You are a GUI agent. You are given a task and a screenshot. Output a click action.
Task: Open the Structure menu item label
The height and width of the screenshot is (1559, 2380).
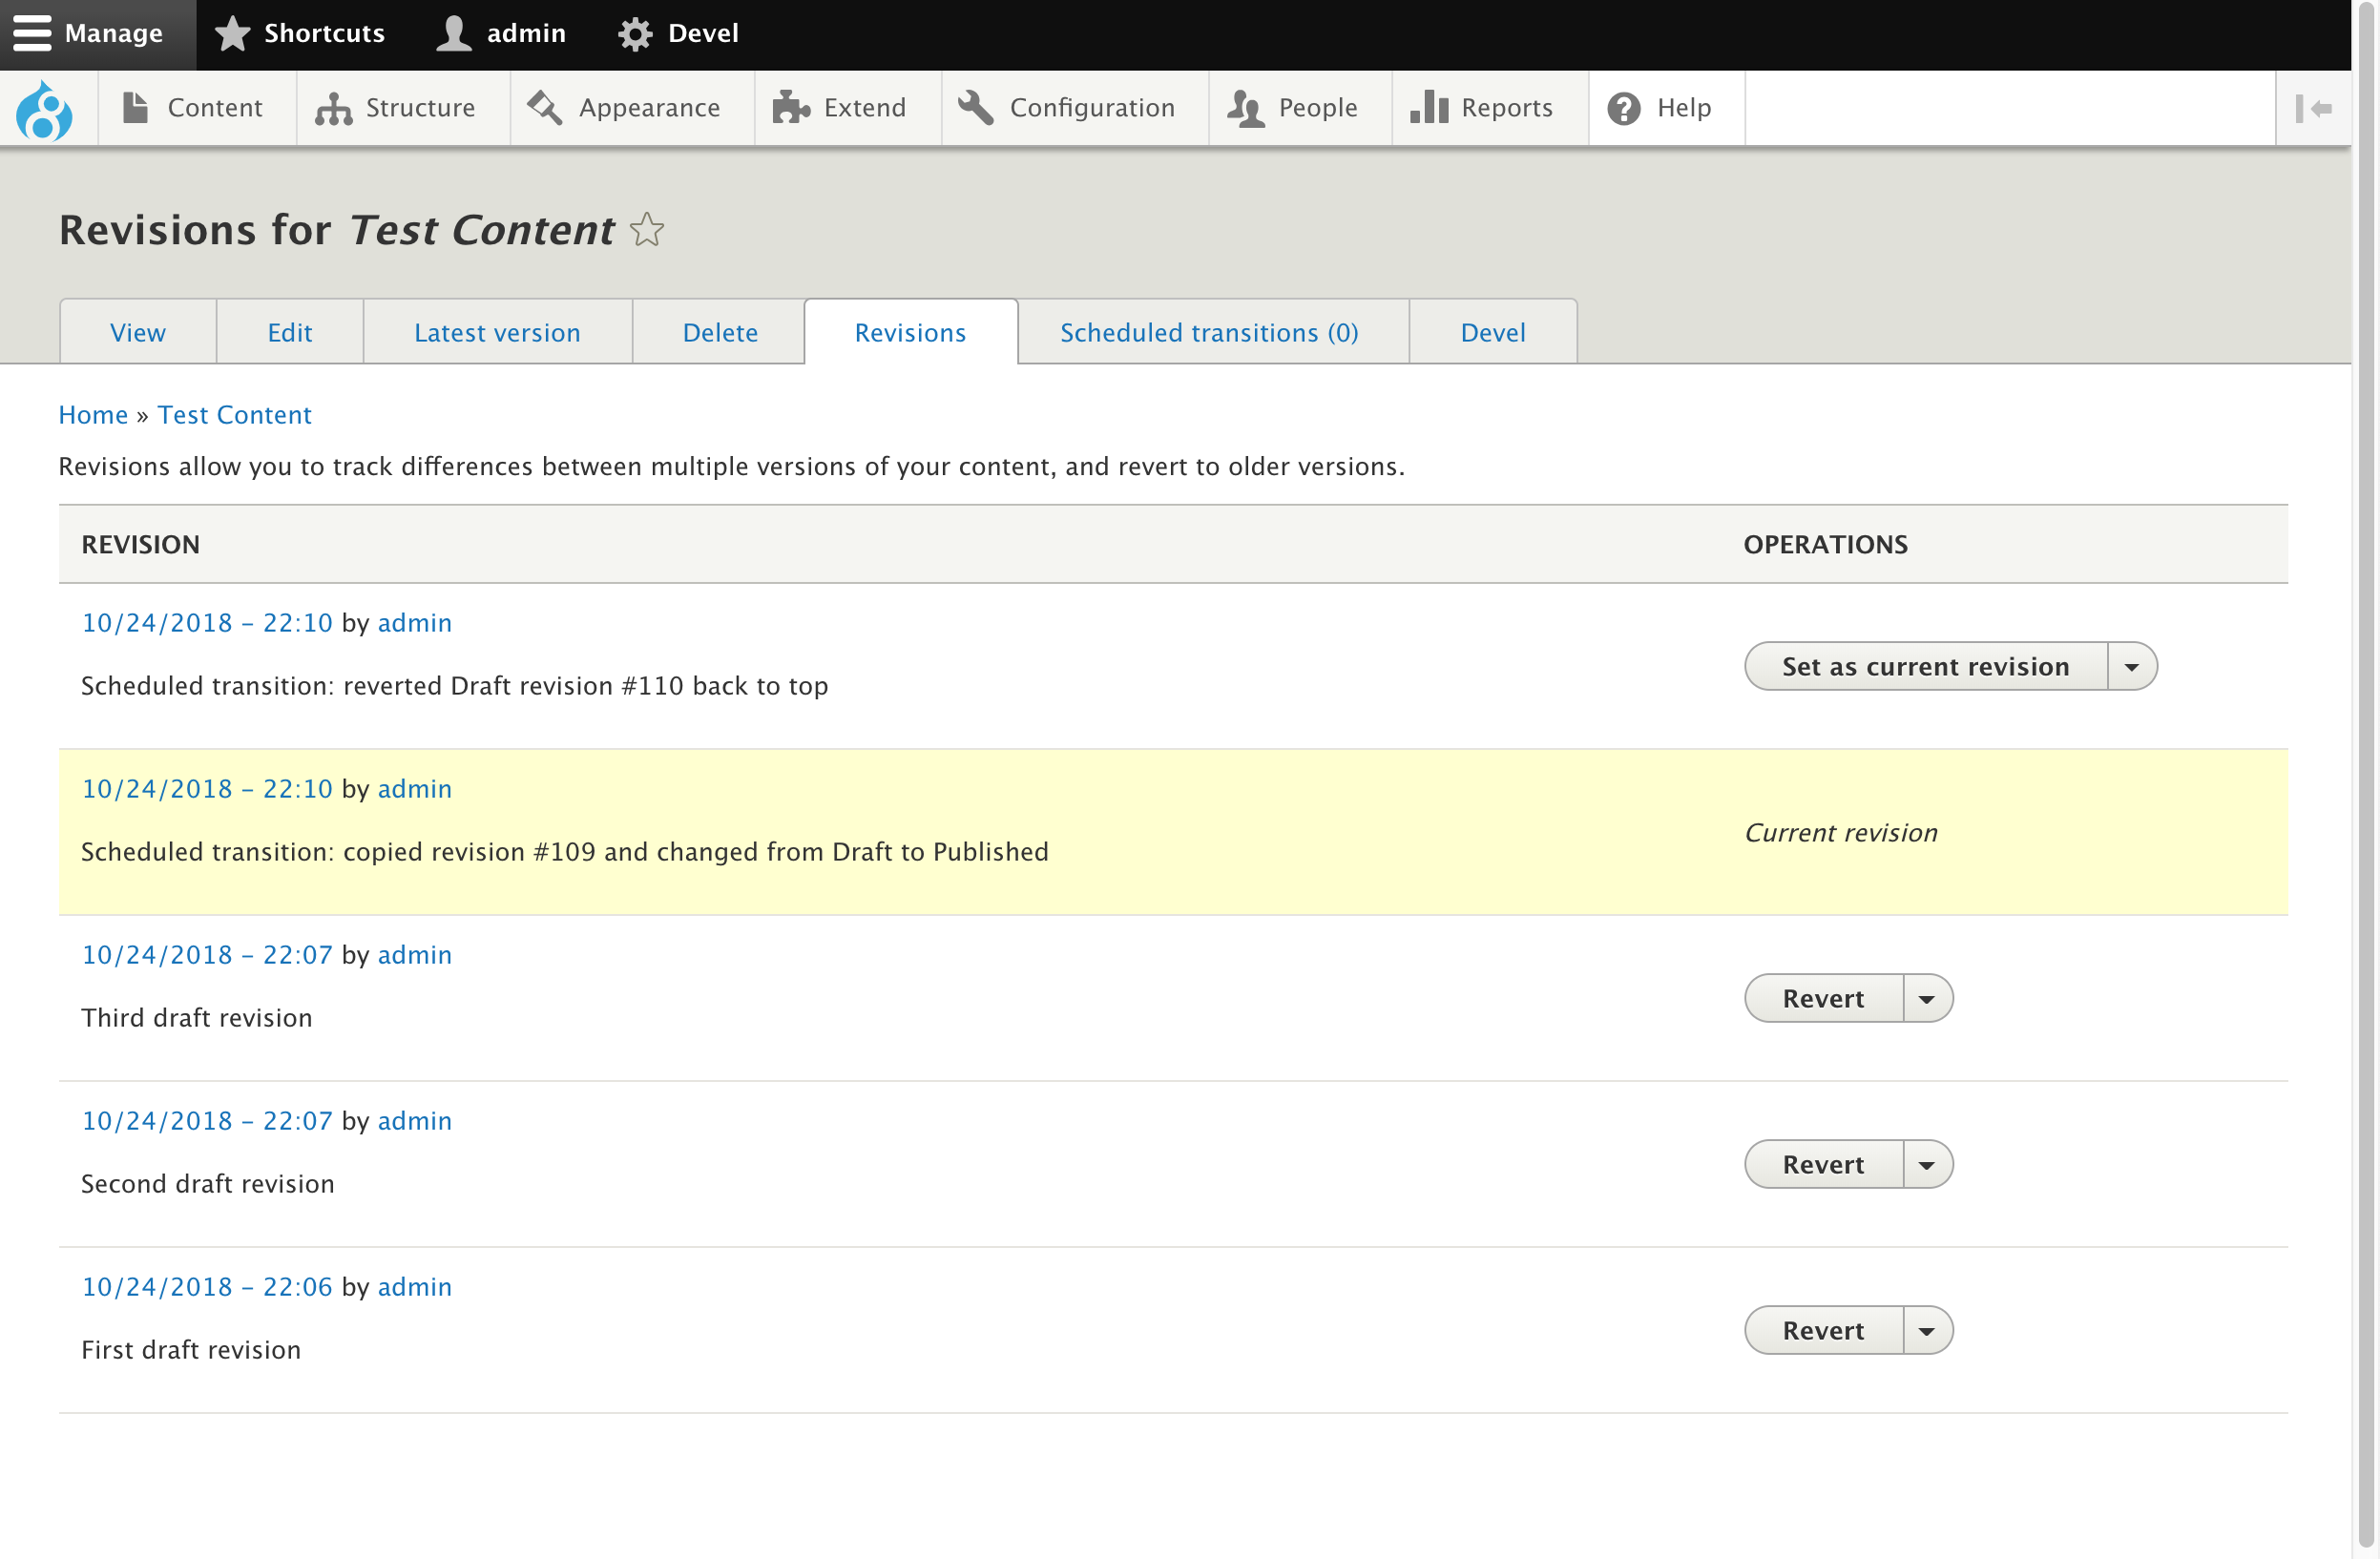tap(421, 108)
